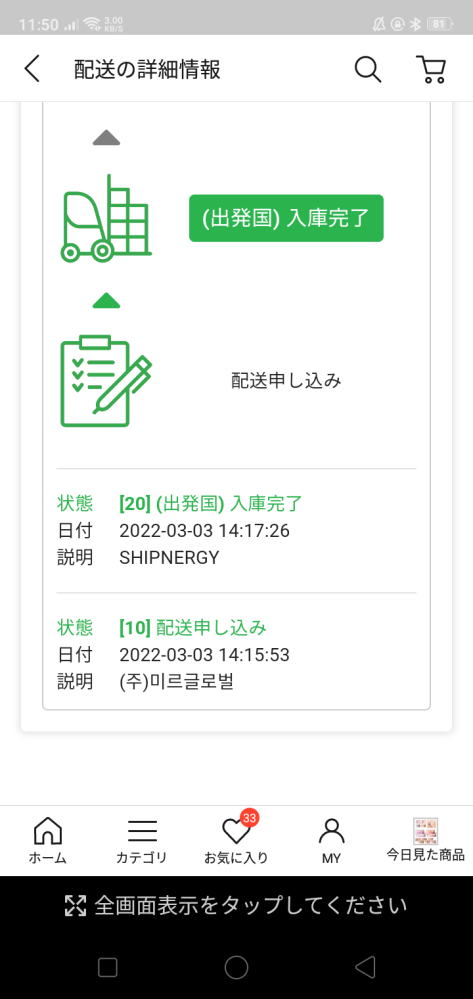The height and width of the screenshot is (999, 473).
Task: Tap status [20] (出発国) 入庫完了 entry
Action: [x=236, y=531]
